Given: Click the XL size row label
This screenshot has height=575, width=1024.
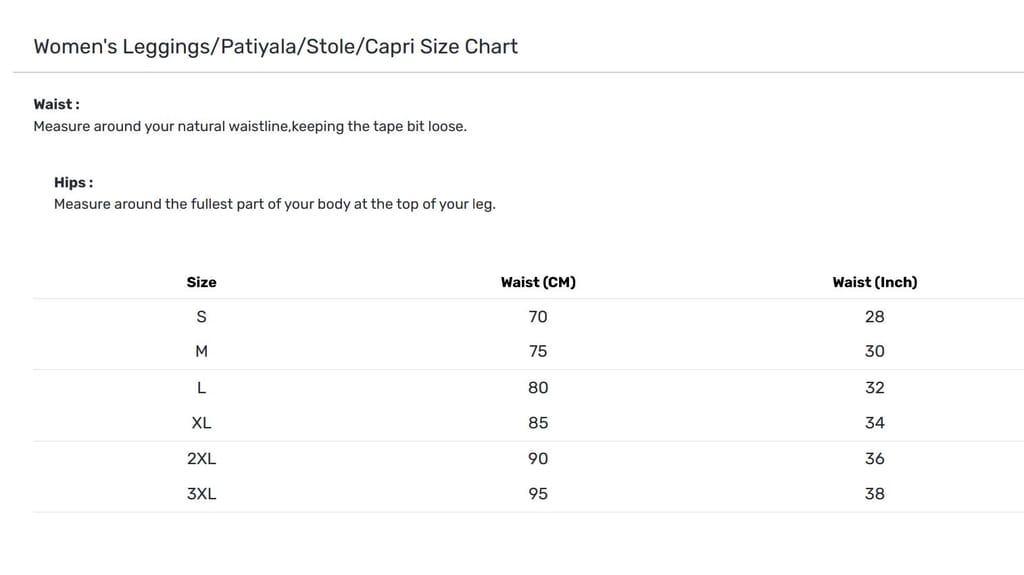Looking at the screenshot, I should point(201,423).
